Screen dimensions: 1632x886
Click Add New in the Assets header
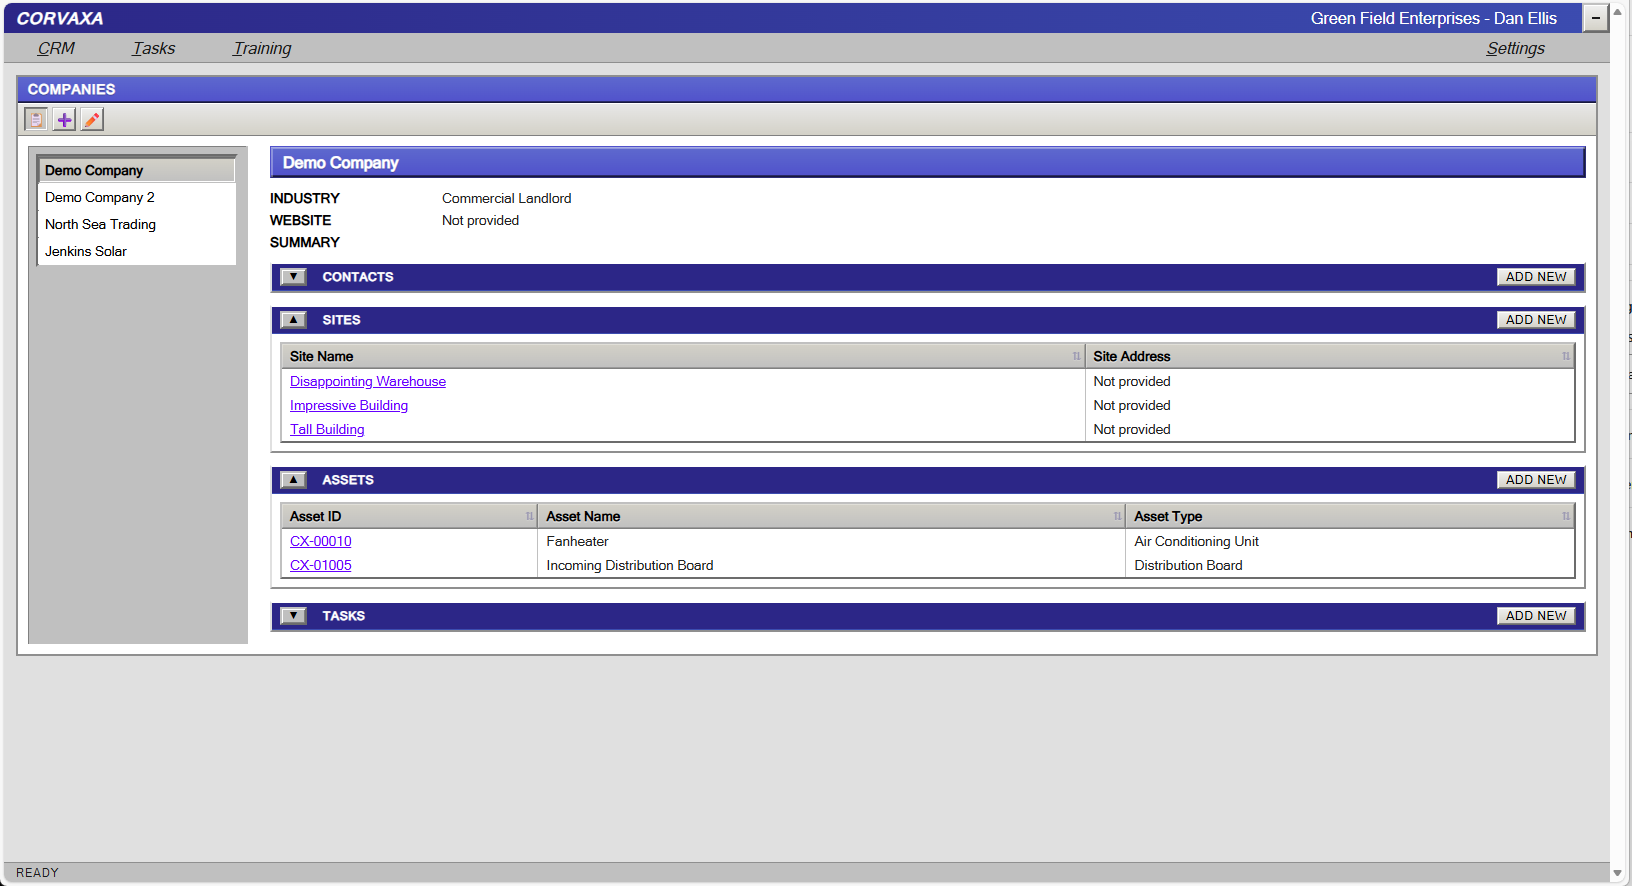point(1536,480)
